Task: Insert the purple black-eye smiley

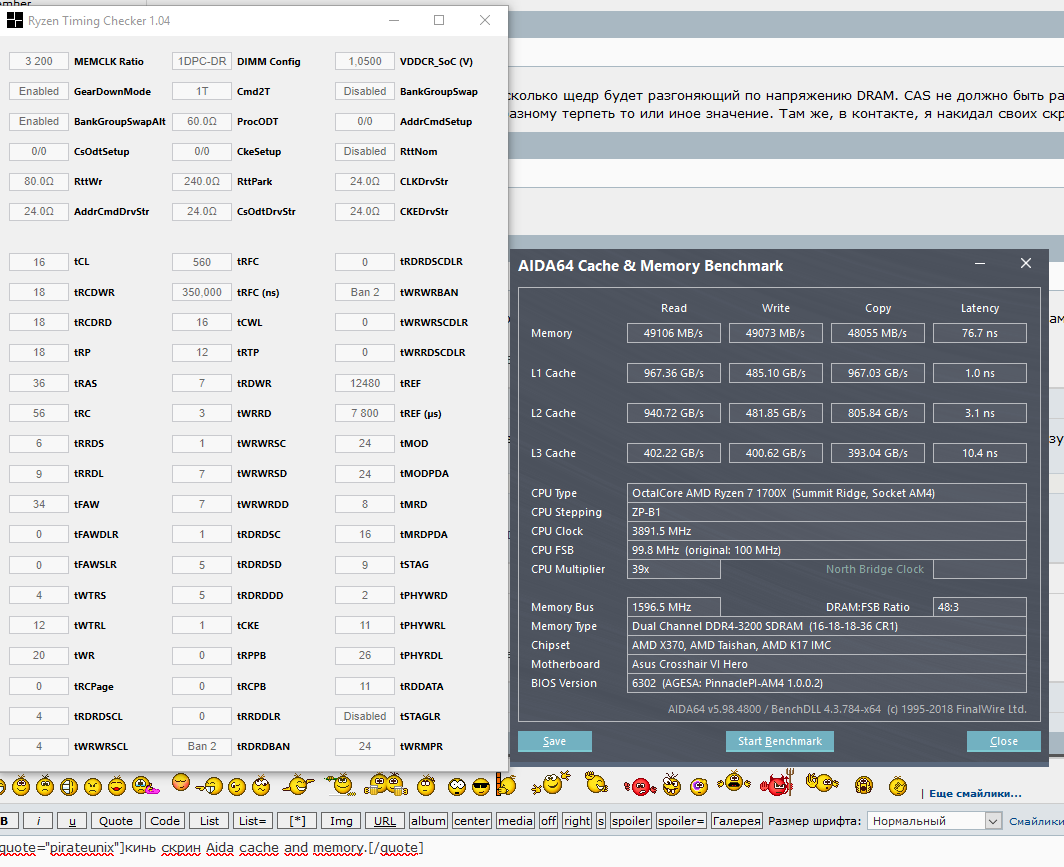Action: [x=698, y=787]
